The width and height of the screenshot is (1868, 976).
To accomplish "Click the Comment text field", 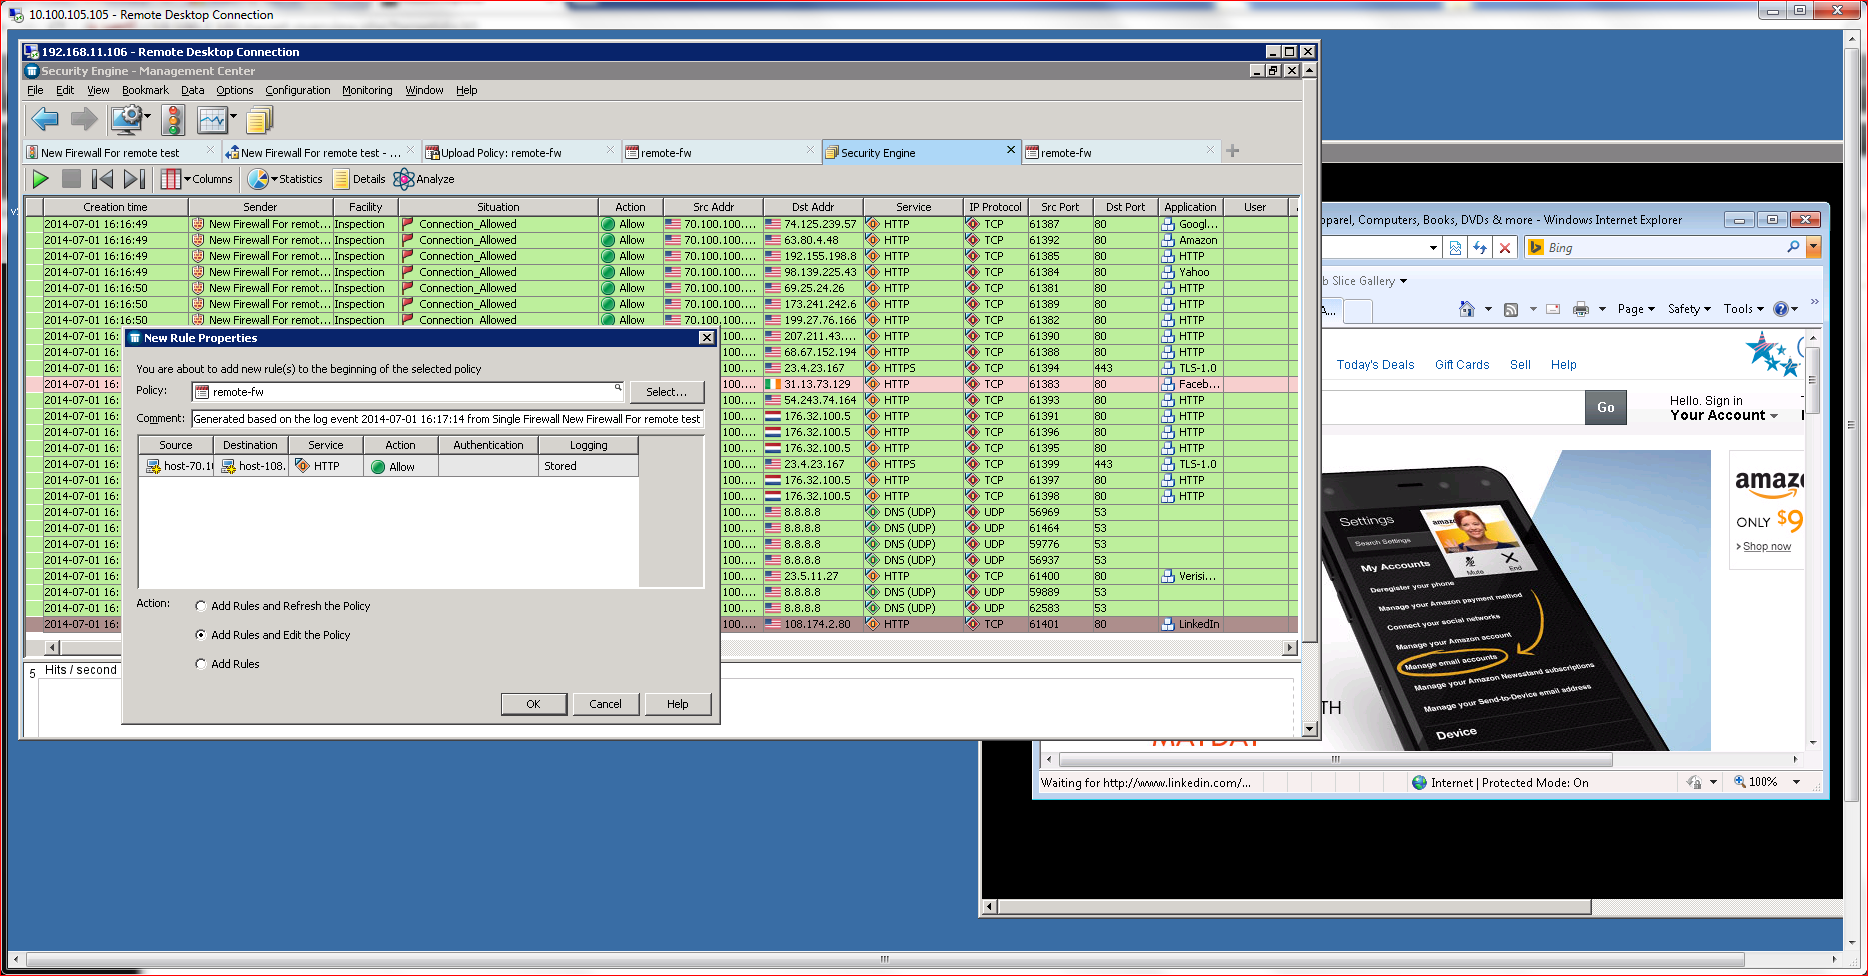I will (447, 419).
